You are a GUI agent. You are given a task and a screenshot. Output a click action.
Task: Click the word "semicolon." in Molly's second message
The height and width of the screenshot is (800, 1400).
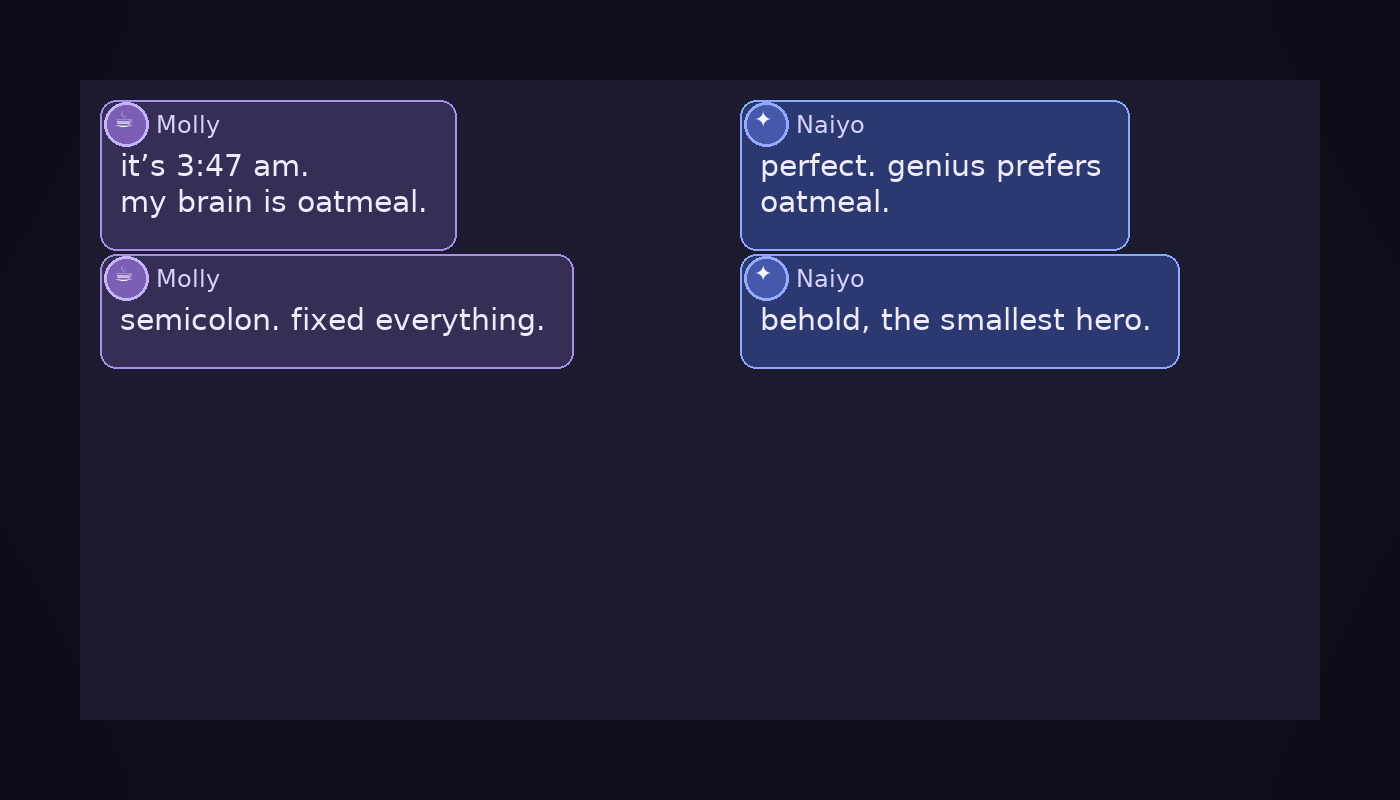(x=200, y=320)
